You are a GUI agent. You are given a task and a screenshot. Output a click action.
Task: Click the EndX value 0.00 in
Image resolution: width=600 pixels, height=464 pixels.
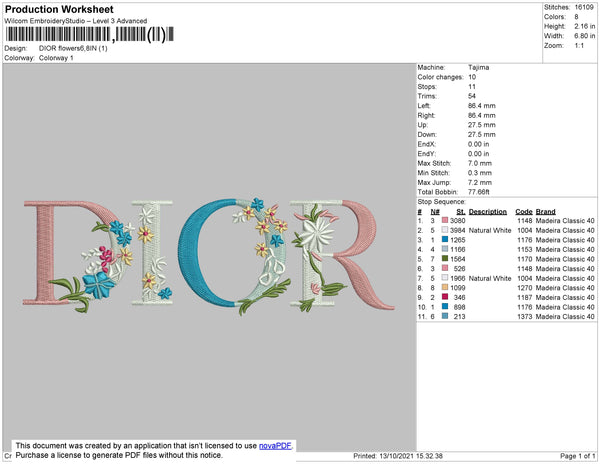pyautogui.click(x=478, y=144)
